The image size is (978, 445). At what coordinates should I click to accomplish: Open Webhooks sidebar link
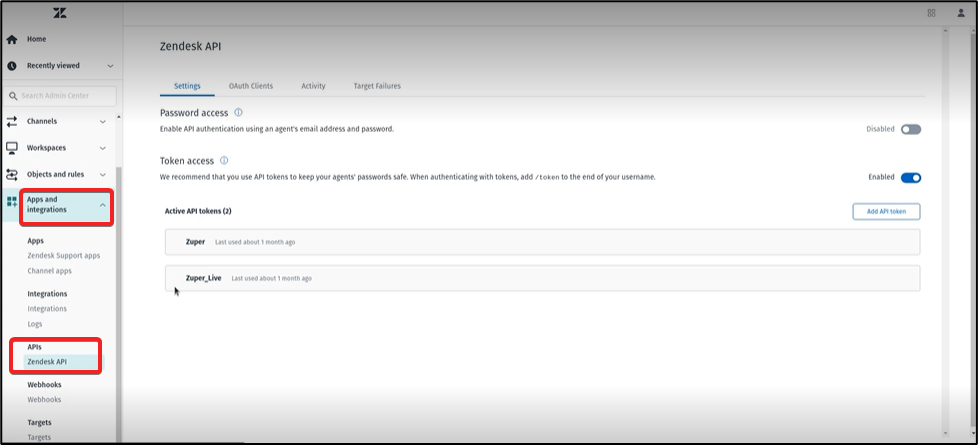click(44, 399)
